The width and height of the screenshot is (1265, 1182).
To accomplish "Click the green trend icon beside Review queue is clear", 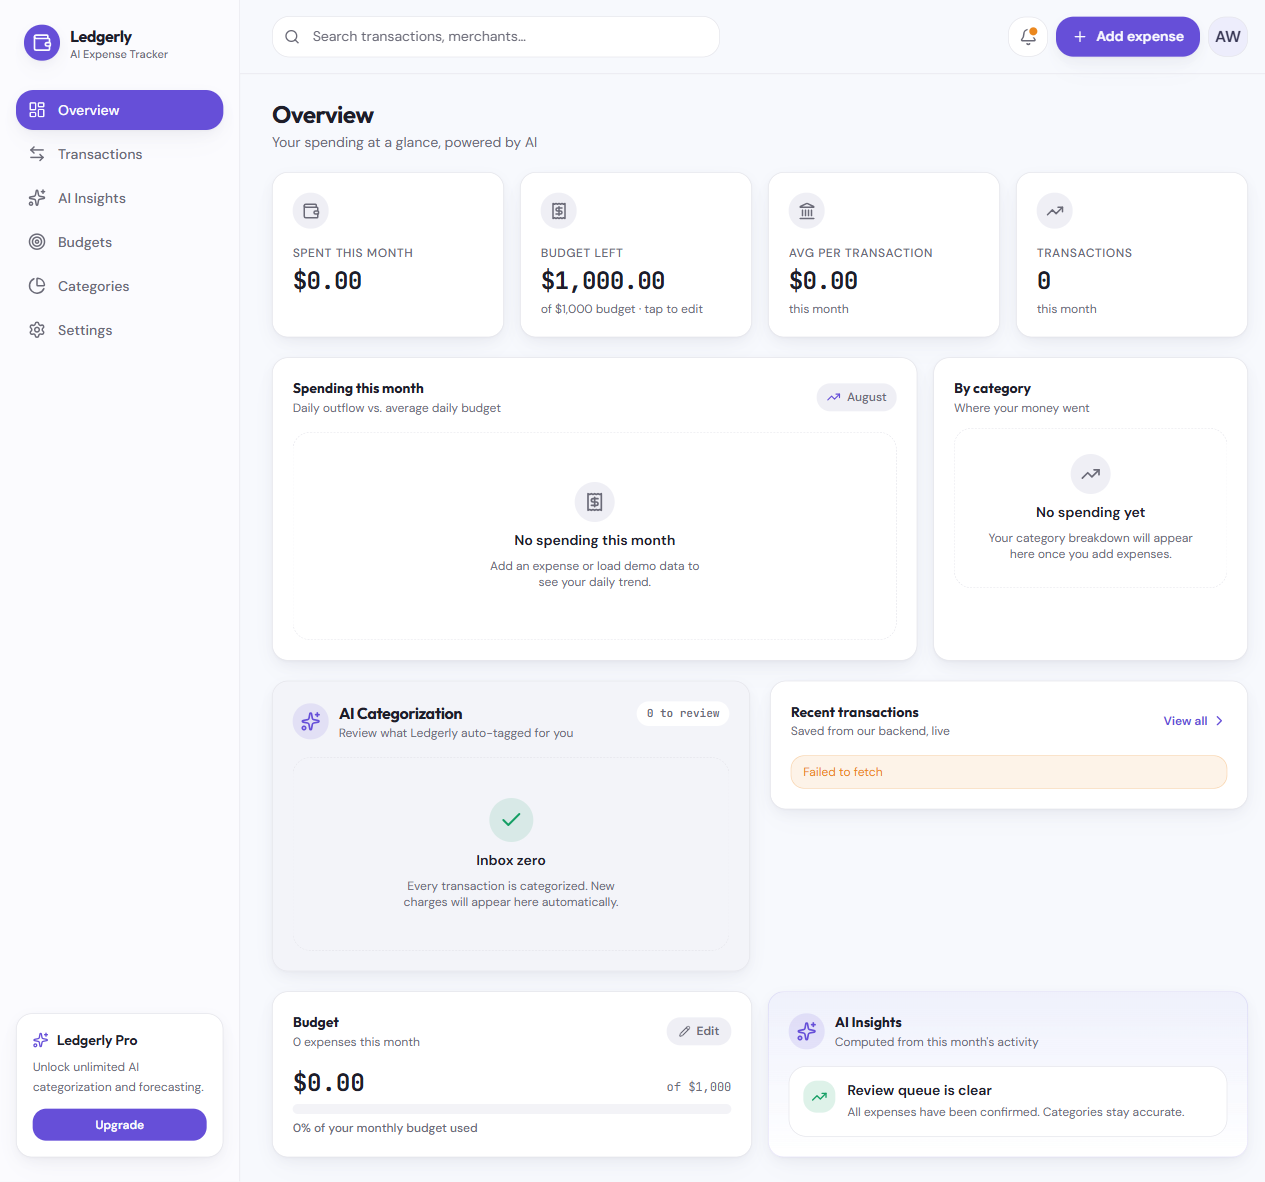I will [x=820, y=1097].
